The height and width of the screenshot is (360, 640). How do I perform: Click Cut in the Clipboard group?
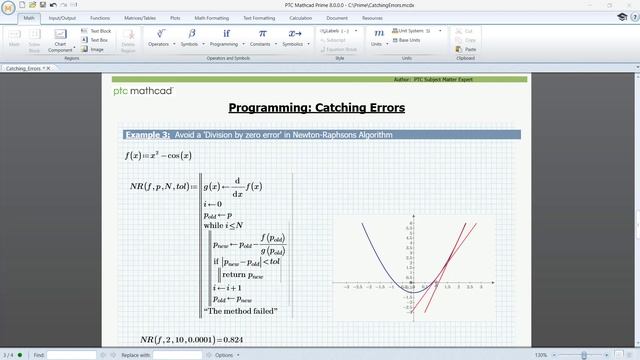point(464,31)
